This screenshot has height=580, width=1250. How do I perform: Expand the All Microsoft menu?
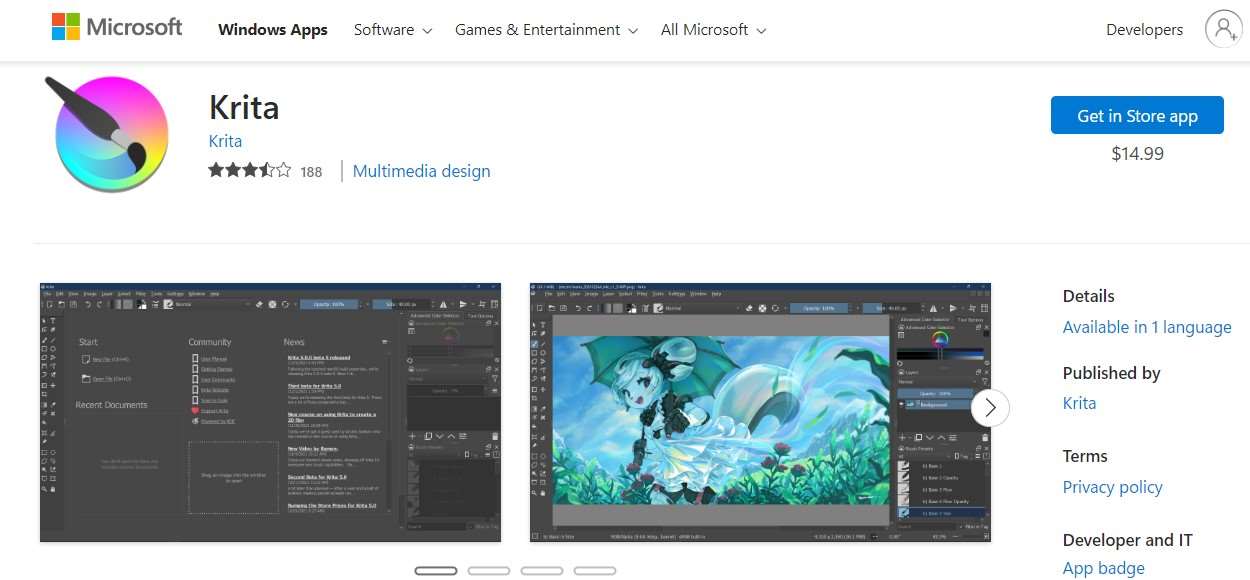tap(714, 30)
